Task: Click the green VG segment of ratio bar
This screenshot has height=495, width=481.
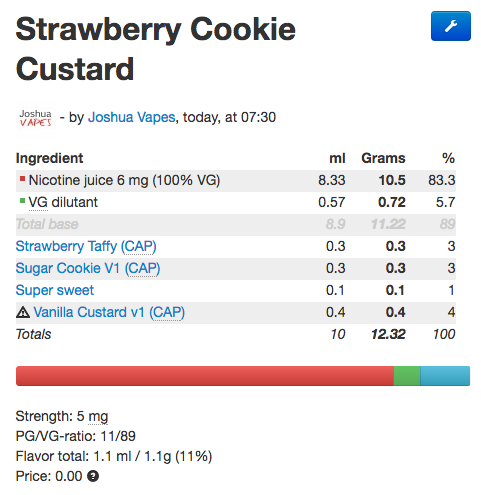Action: [407, 376]
